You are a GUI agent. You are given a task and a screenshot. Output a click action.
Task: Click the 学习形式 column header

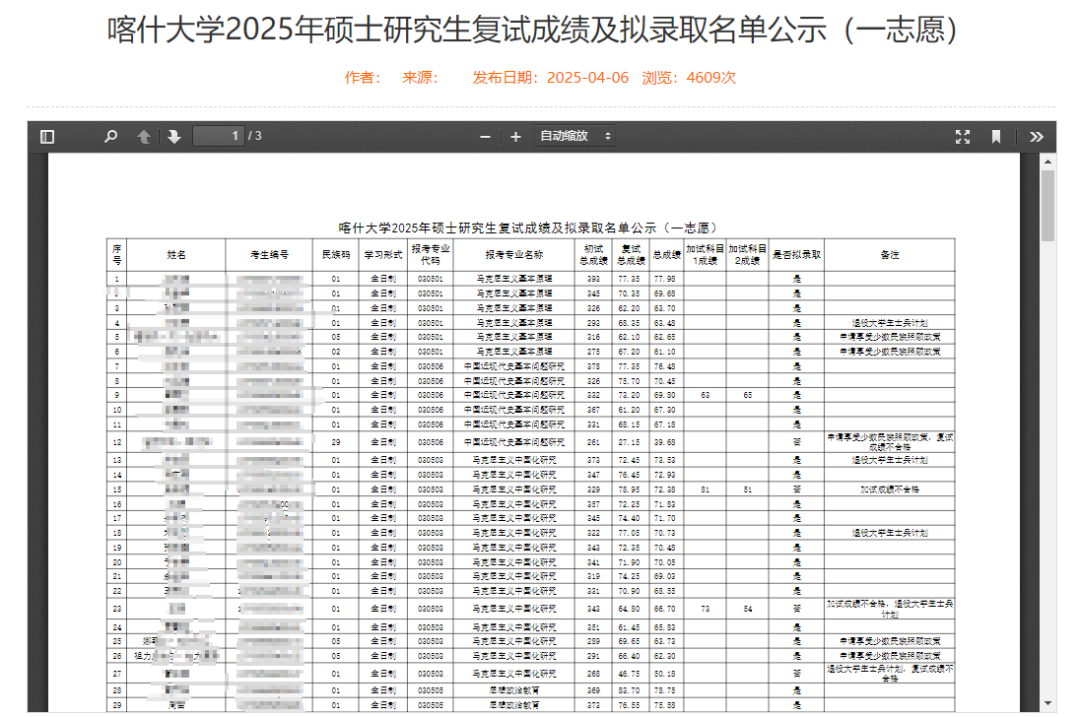383,255
